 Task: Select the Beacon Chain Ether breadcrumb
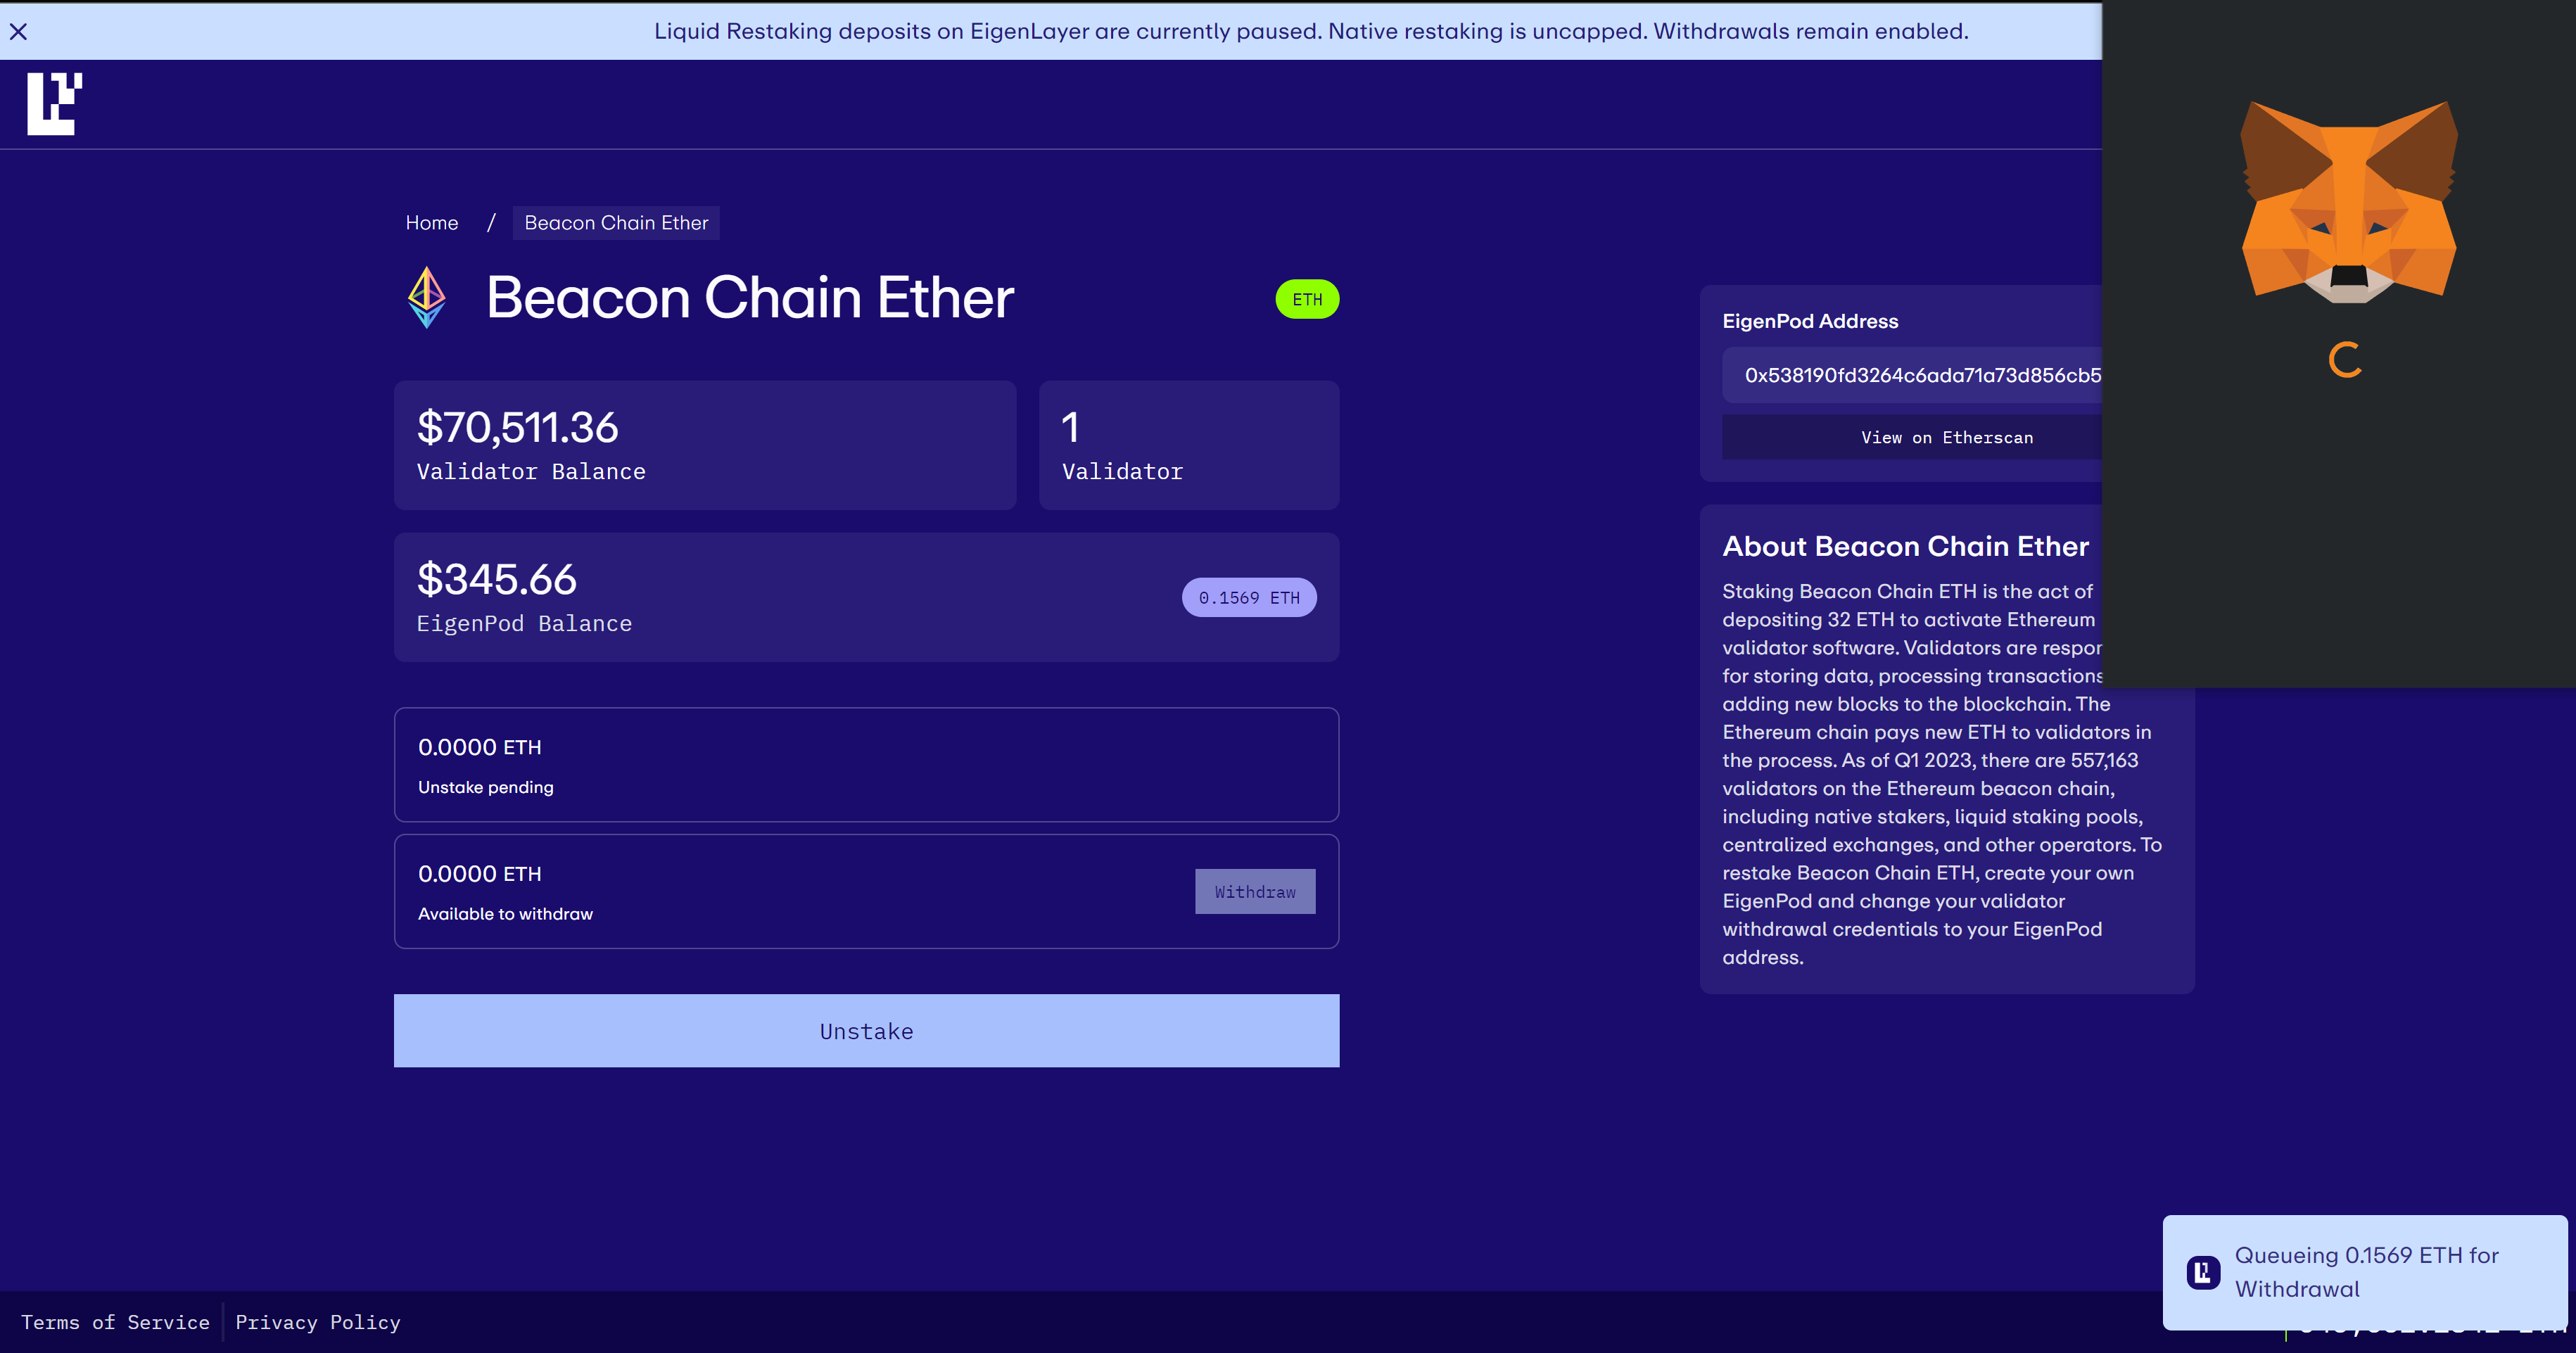click(x=616, y=223)
